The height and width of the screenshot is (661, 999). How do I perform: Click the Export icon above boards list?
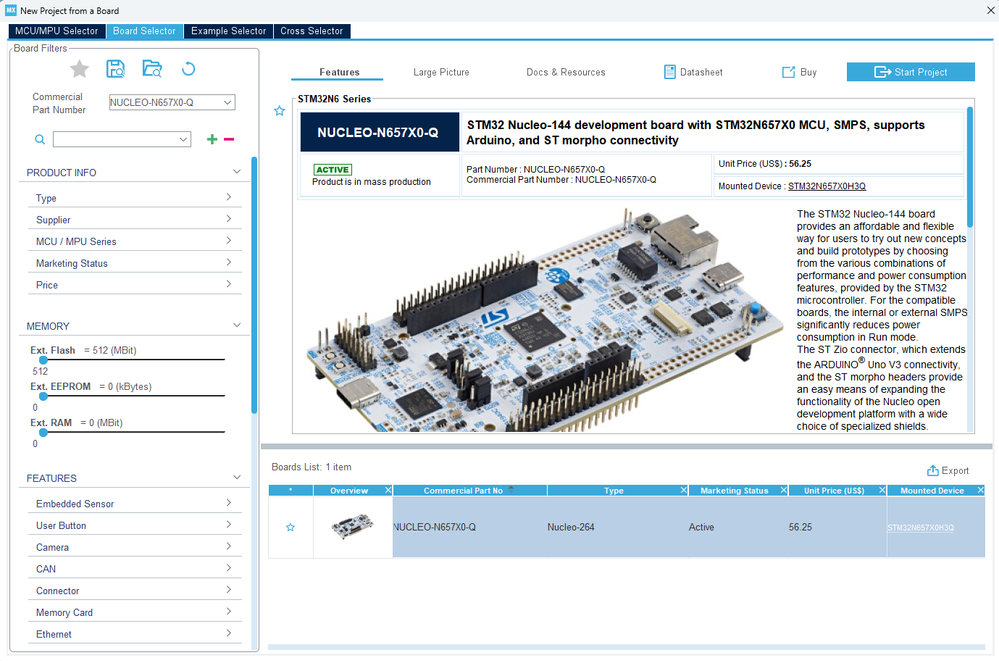click(x=933, y=470)
